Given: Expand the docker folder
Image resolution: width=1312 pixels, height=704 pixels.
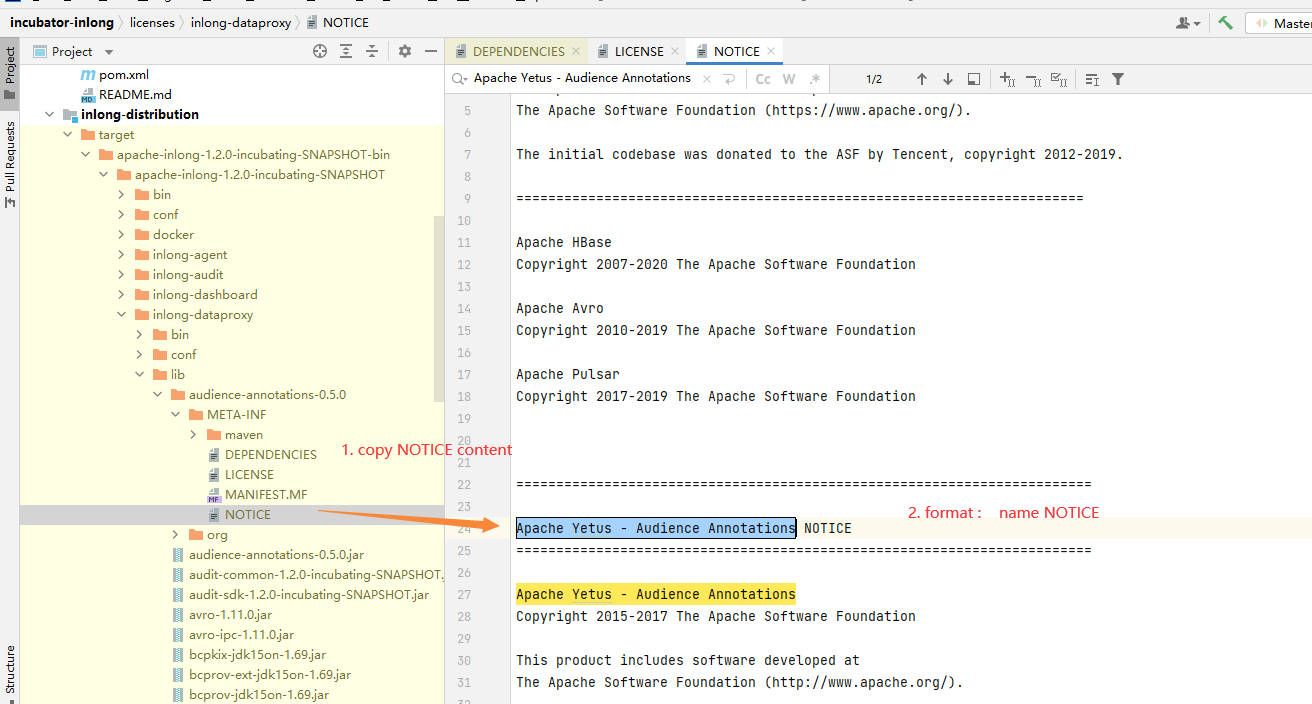Looking at the screenshot, I should 121,235.
